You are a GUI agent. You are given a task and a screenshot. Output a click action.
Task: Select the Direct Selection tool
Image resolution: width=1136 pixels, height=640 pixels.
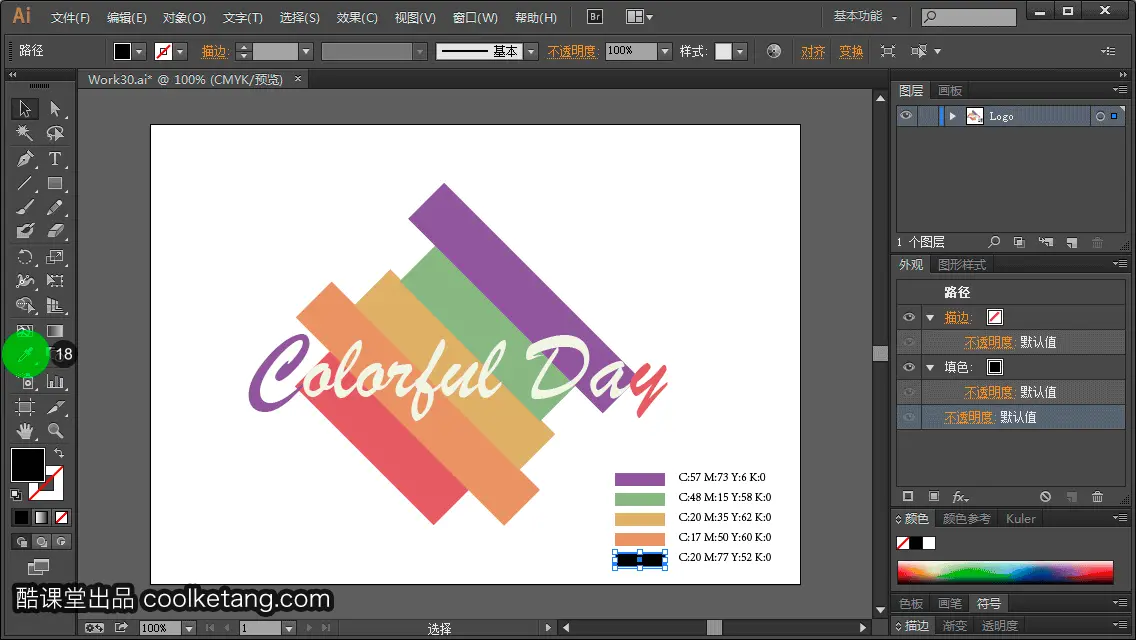[x=55, y=109]
